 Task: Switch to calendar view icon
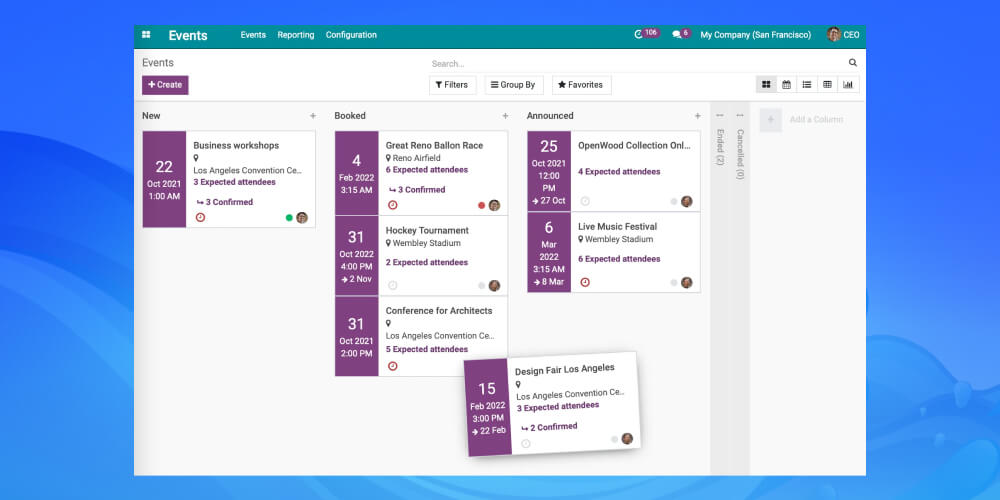(786, 84)
